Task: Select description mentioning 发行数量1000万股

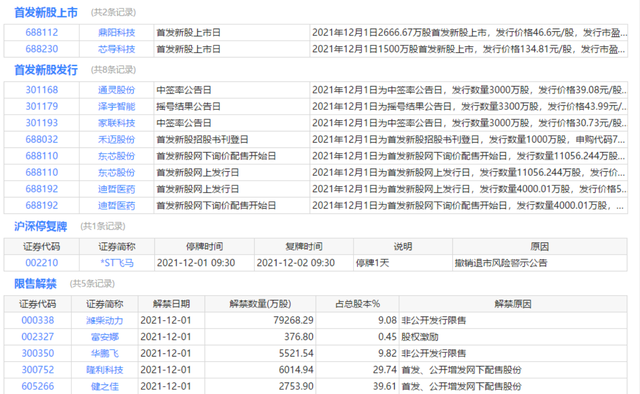Action: click(x=469, y=140)
